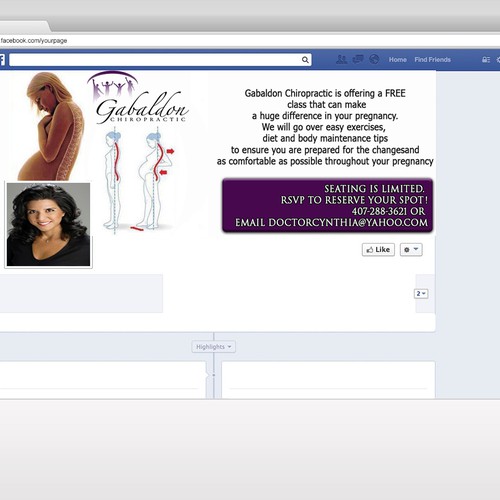
Task: Click the Like button
Action: (x=378, y=250)
